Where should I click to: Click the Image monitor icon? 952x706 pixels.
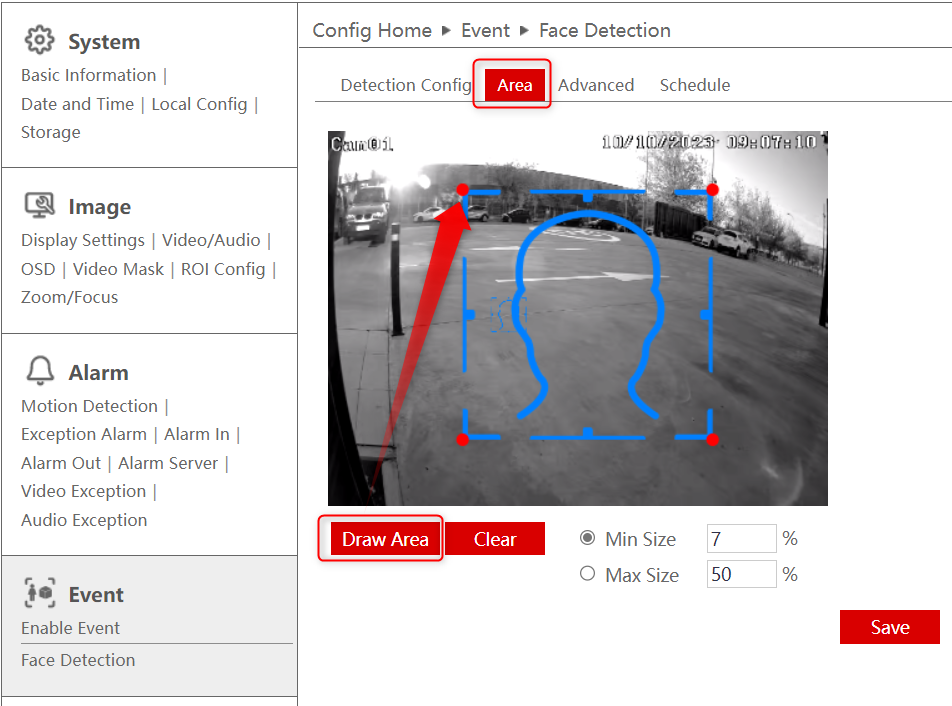(x=39, y=203)
